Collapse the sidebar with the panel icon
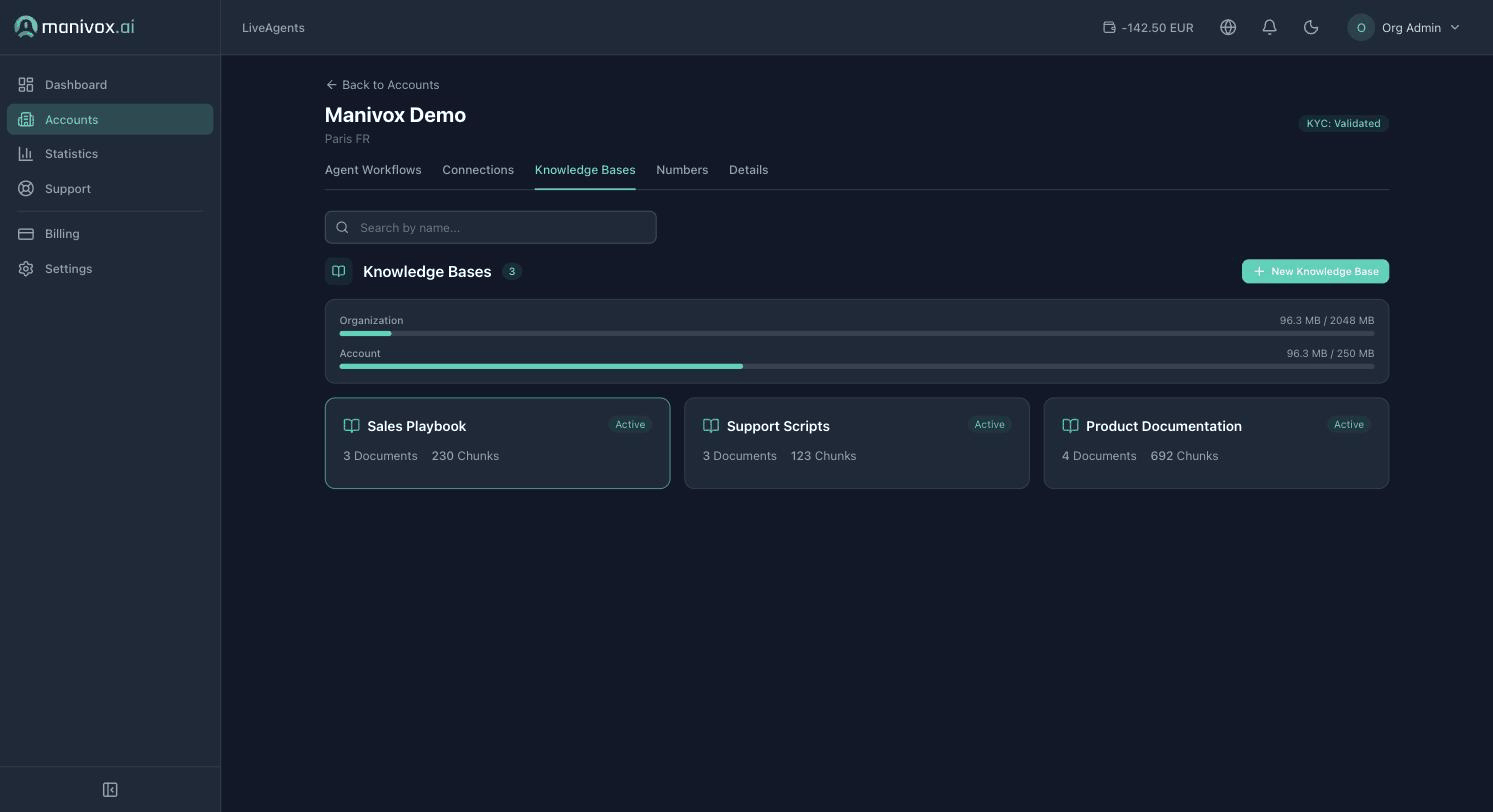 coord(110,790)
